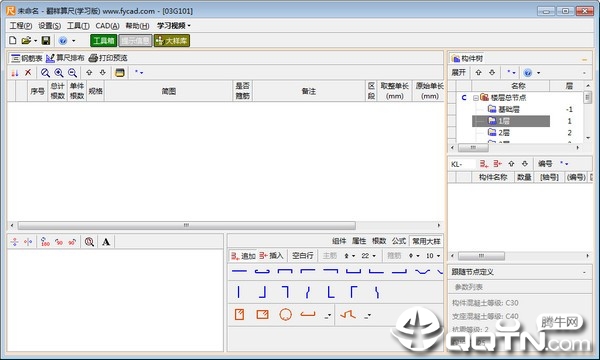The image size is (600, 360).
Task: Zoom out on rebar table
Action: pos(72,72)
